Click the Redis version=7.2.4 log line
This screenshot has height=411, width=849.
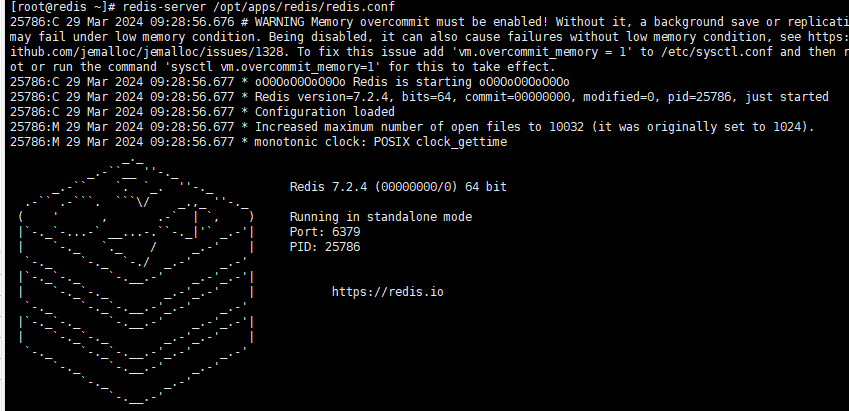(x=419, y=97)
